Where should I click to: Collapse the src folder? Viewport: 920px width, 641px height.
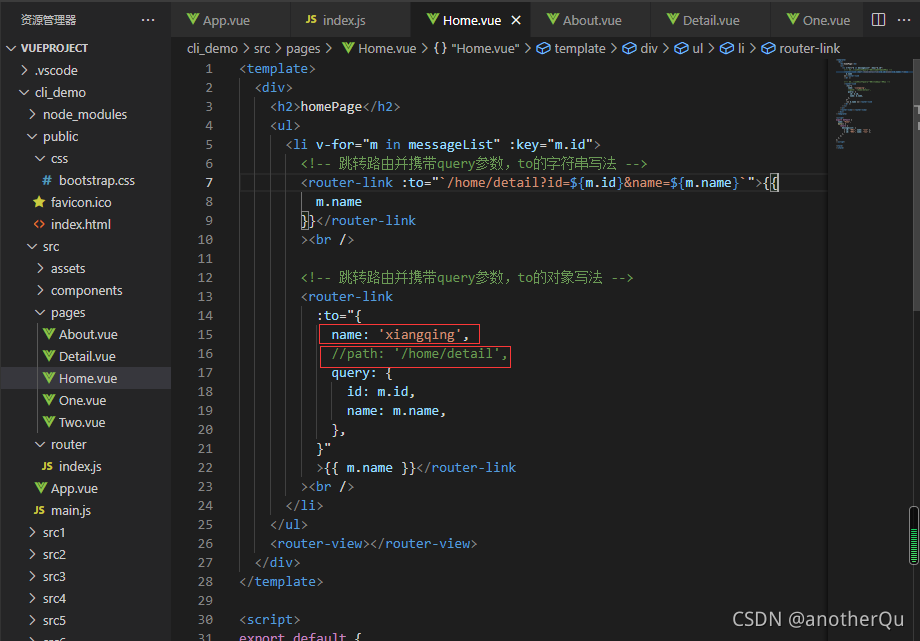point(32,247)
